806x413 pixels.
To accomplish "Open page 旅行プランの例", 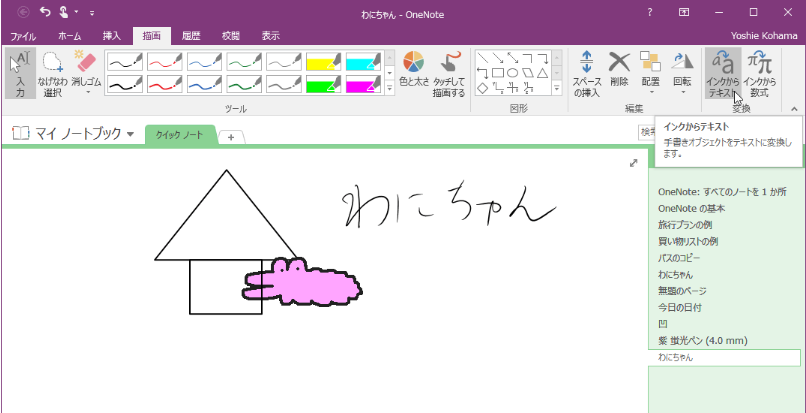I will click(685, 225).
